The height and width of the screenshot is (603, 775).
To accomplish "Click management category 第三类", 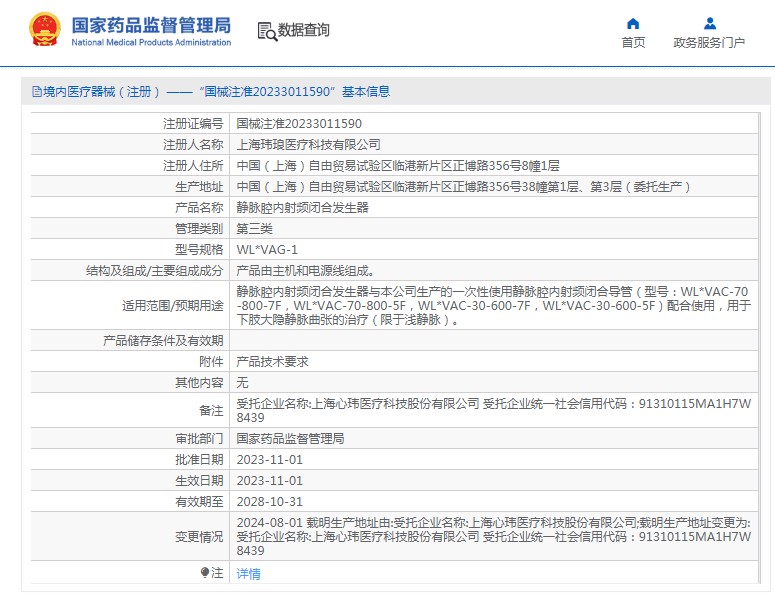I will (254, 228).
